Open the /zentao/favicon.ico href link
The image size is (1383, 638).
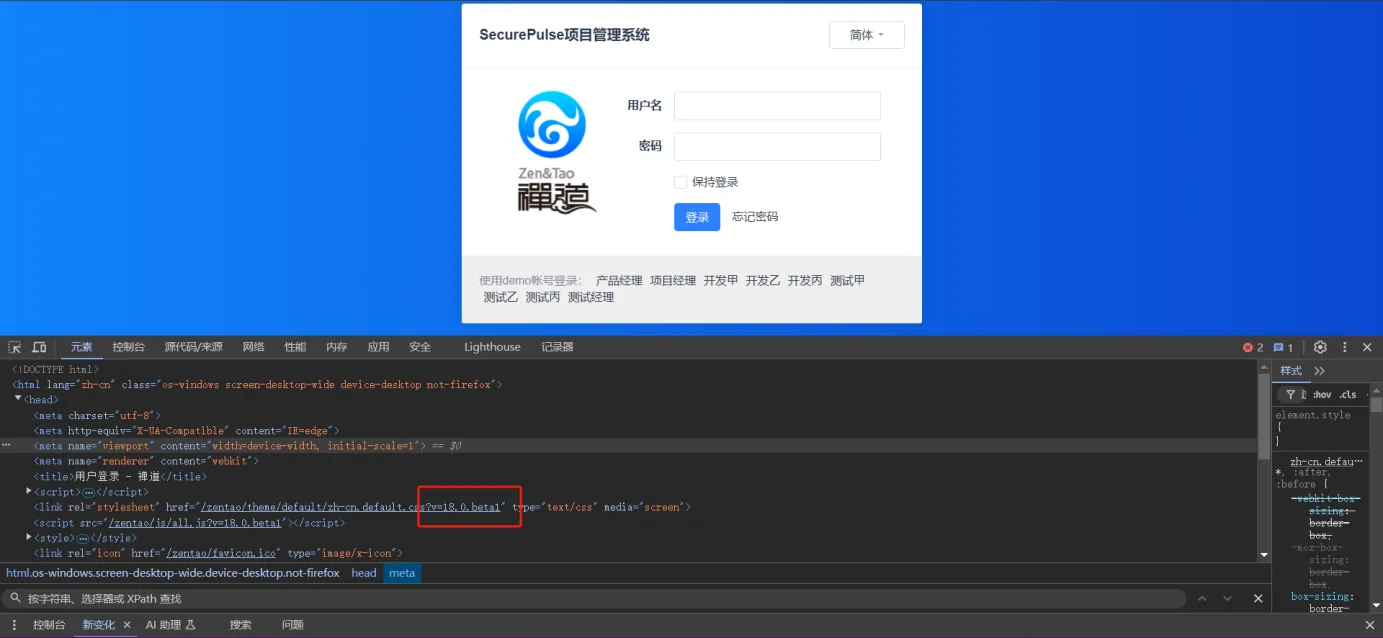click(x=220, y=553)
